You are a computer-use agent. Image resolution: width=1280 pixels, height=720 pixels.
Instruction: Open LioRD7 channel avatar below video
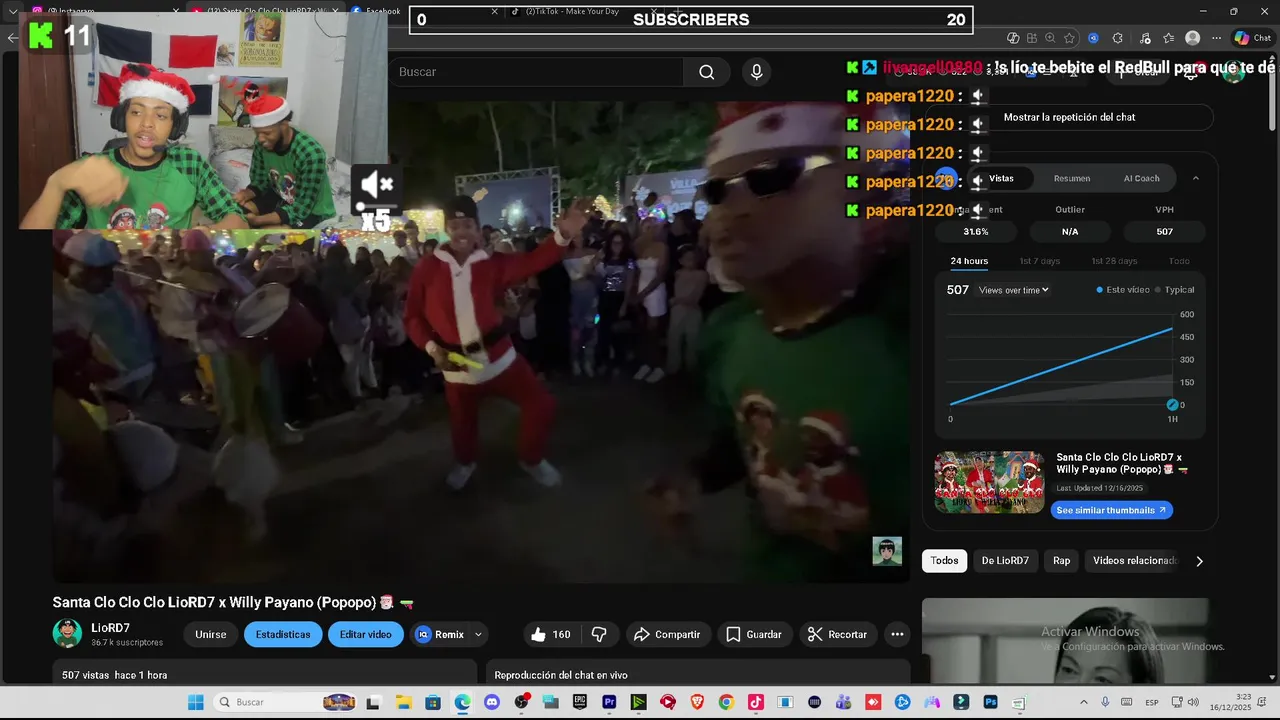(67, 633)
